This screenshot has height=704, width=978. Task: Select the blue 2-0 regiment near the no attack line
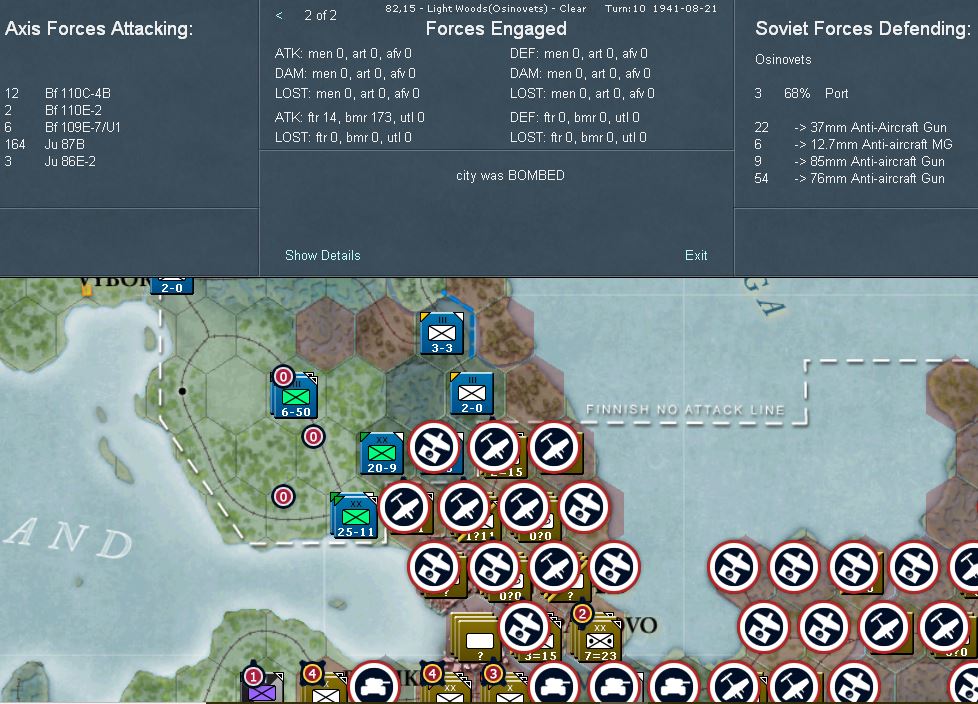[x=472, y=393]
